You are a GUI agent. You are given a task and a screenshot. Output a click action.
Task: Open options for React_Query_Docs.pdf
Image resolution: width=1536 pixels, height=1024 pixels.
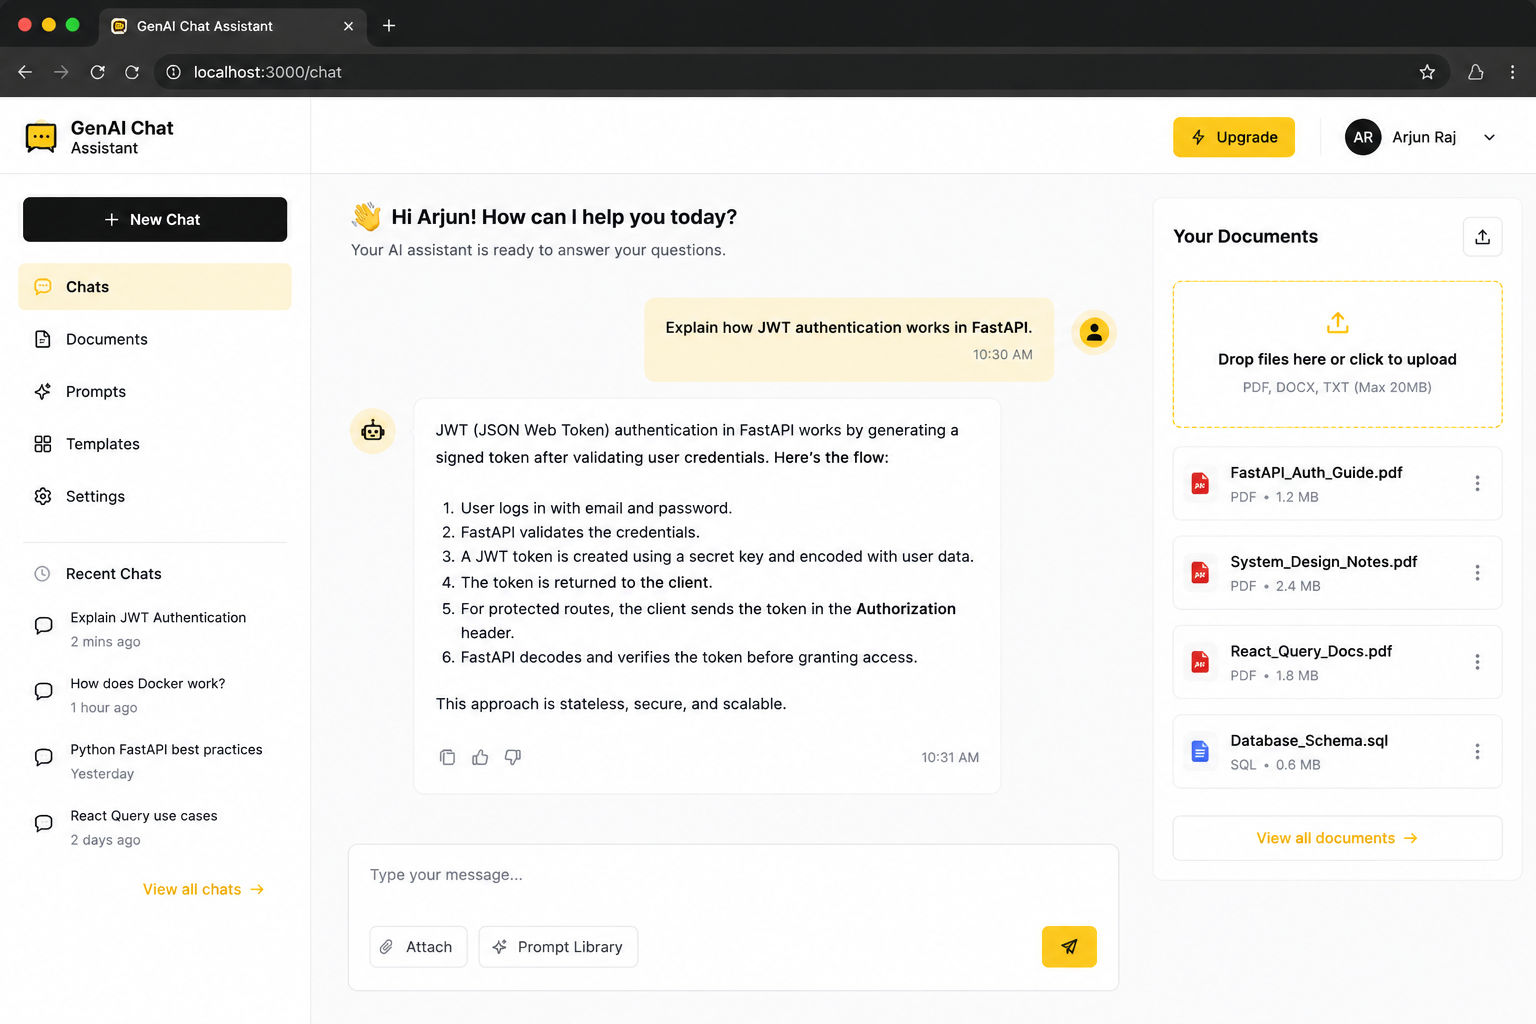tap(1477, 662)
